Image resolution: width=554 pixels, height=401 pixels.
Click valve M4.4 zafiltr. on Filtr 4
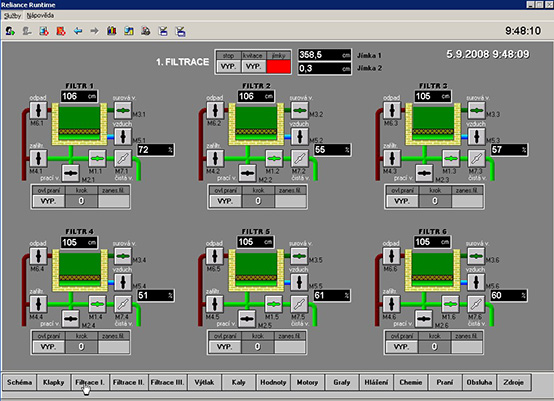click(x=38, y=304)
